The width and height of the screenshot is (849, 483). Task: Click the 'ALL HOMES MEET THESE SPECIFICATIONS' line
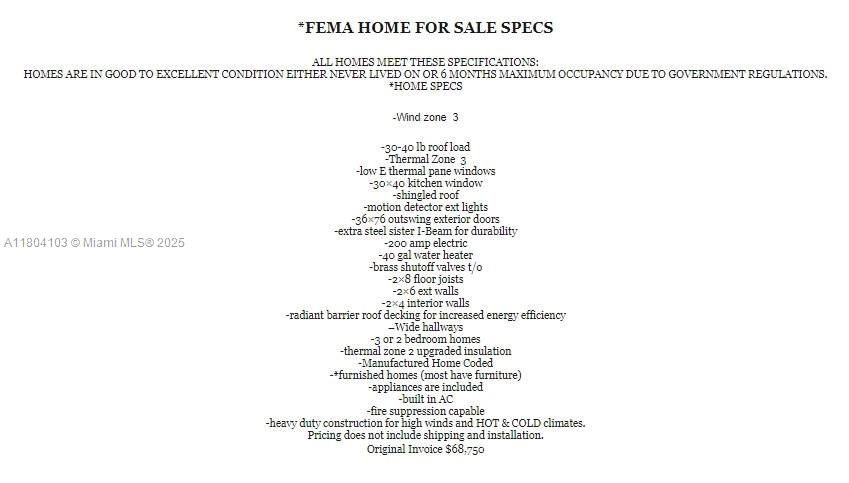[x=425, y=62]
